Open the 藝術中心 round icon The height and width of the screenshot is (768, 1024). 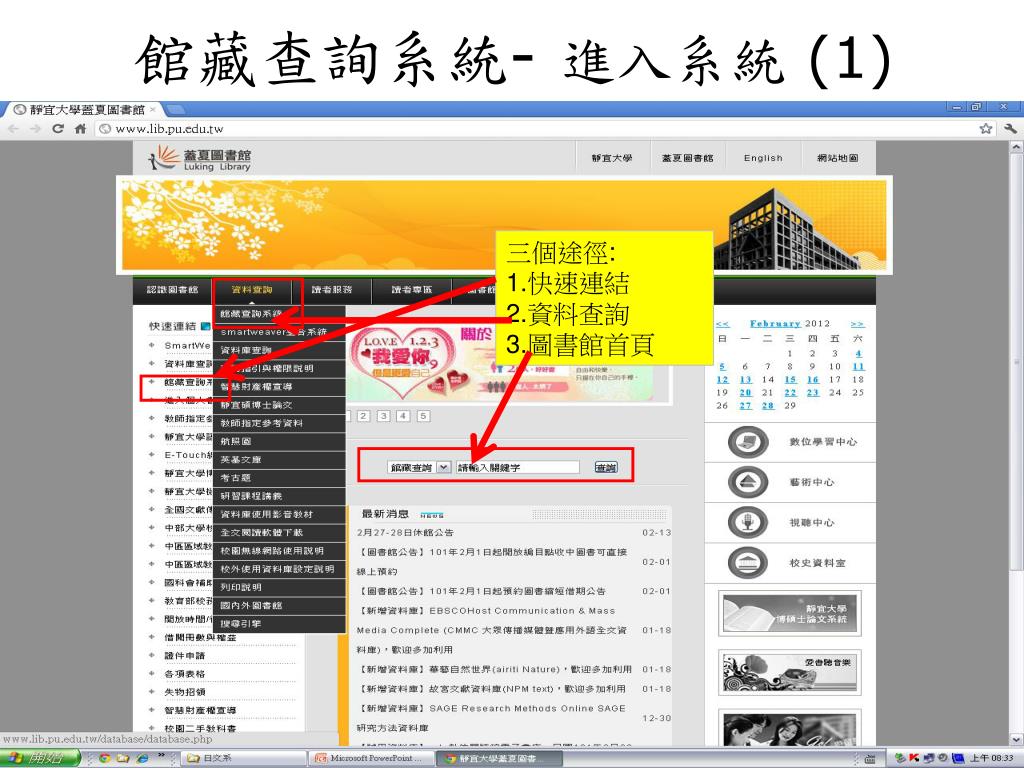click(748, 482)
